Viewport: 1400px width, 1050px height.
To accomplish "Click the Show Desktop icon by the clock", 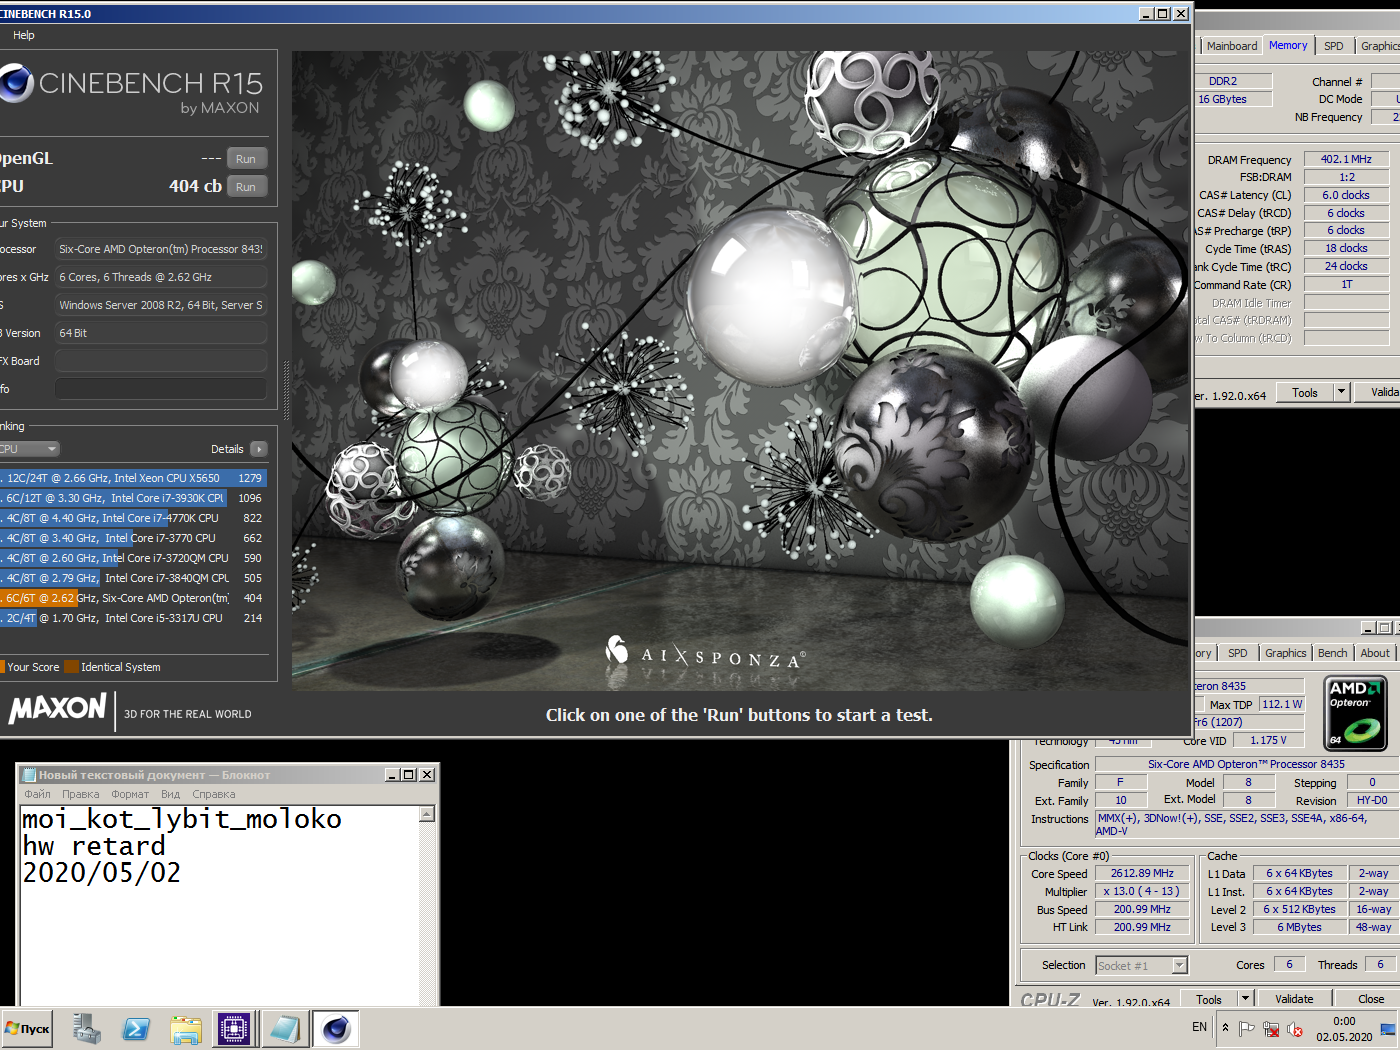I will (x=1388, y=1028).
